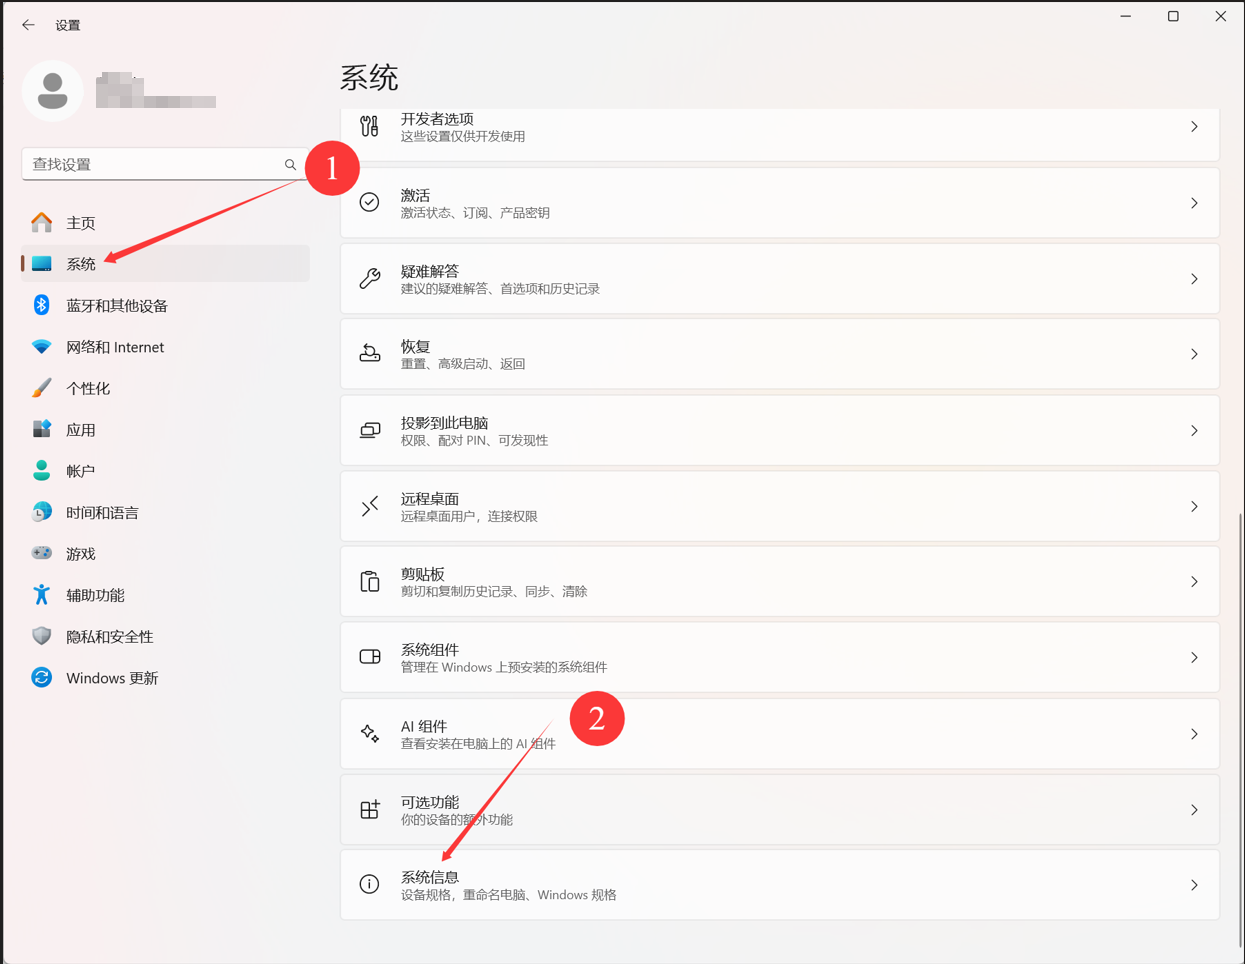Viewport: 1245px width, 964px height.
Task: Expand 恢复 with the right chevron
Action: 1194,354
